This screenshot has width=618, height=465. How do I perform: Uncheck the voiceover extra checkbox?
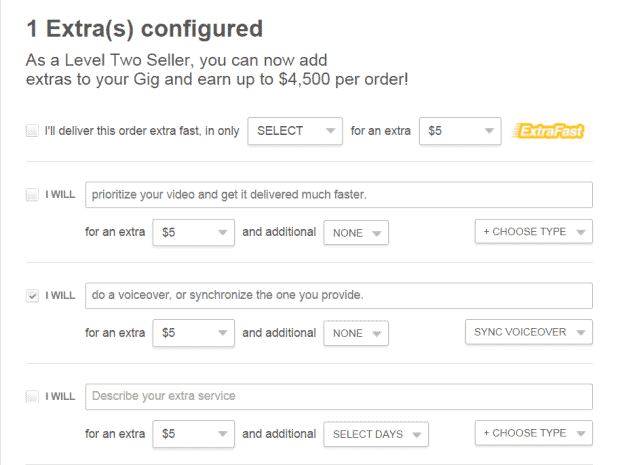(x=32, y=295)
